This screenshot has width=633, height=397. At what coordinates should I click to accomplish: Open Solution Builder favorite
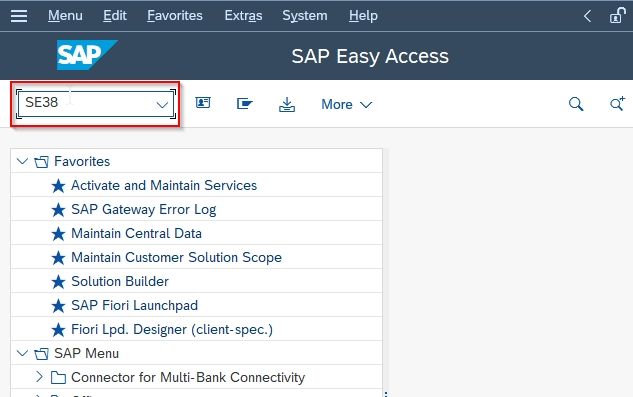(120, 281)
